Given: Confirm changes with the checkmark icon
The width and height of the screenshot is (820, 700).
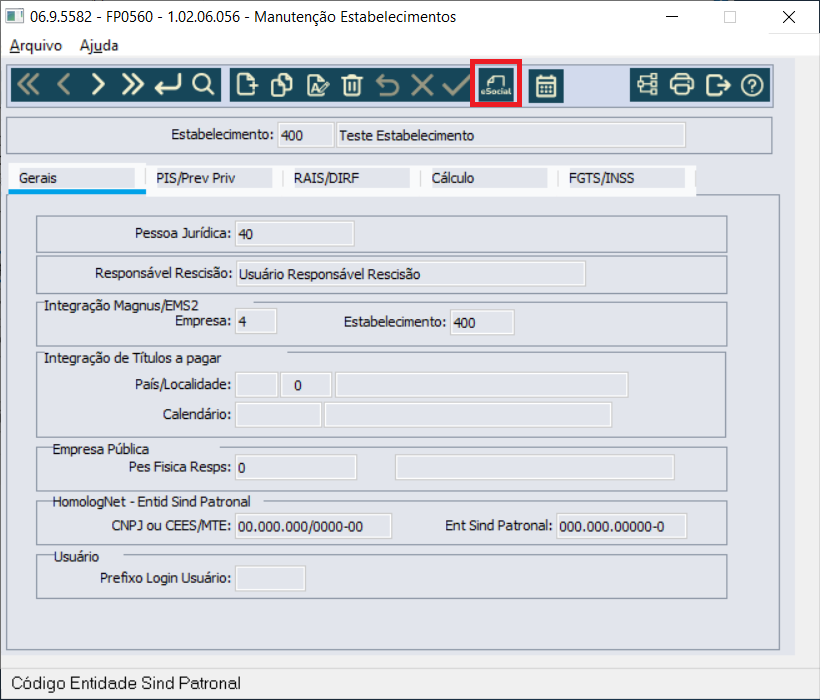Looking at the screenshot, I should (456, 85).
